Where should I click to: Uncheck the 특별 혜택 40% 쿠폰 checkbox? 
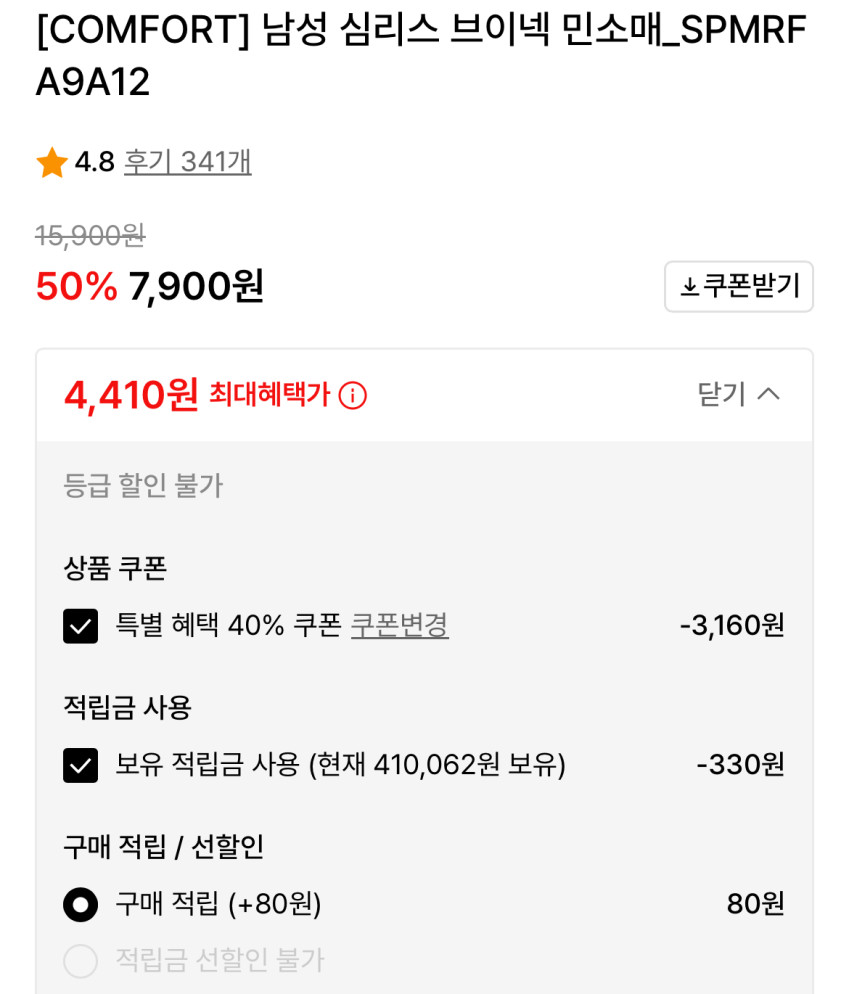coord(81,626)
